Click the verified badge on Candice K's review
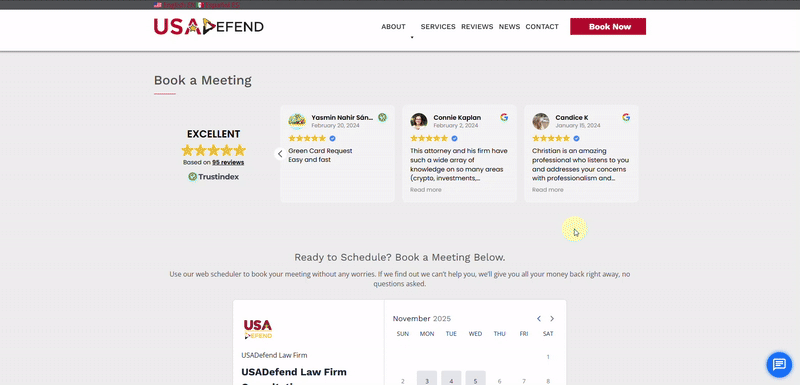The height and width of the screenshot is (385, 800). click(x=577, y=138)
